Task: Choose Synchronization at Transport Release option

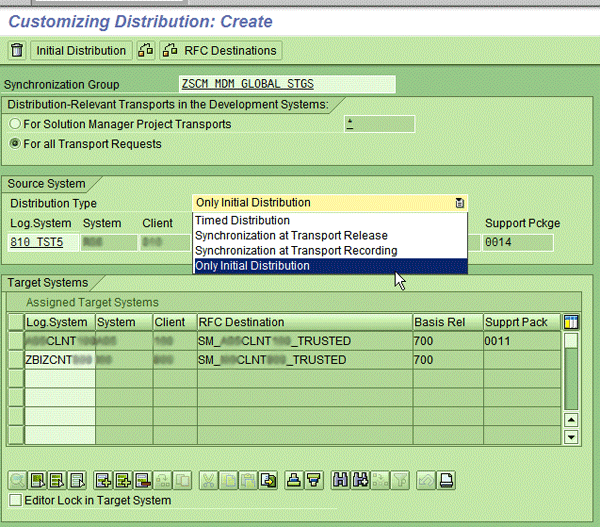Action: [331, 235]
